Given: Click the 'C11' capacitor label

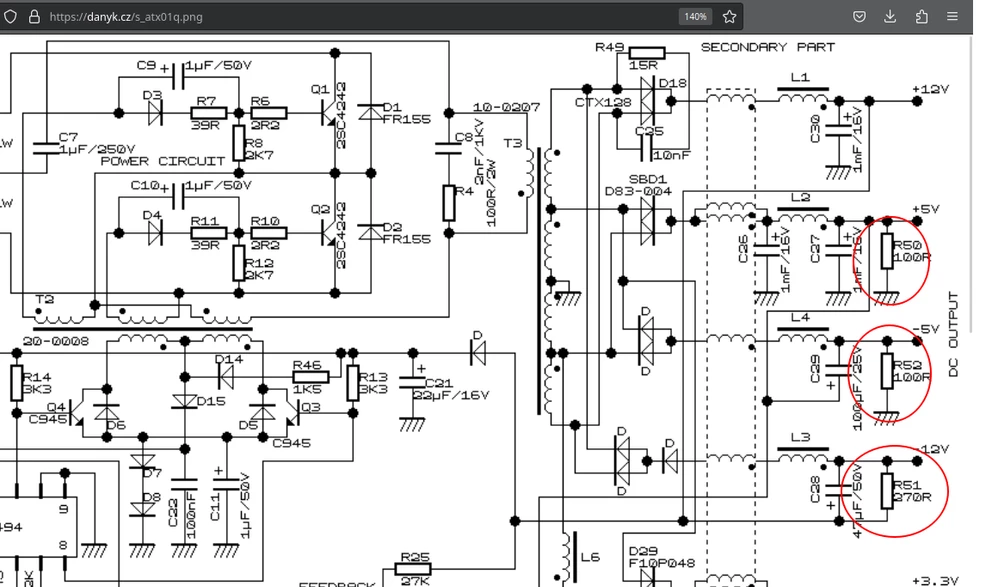Looking at the screenshot, I should click(215, 509).
